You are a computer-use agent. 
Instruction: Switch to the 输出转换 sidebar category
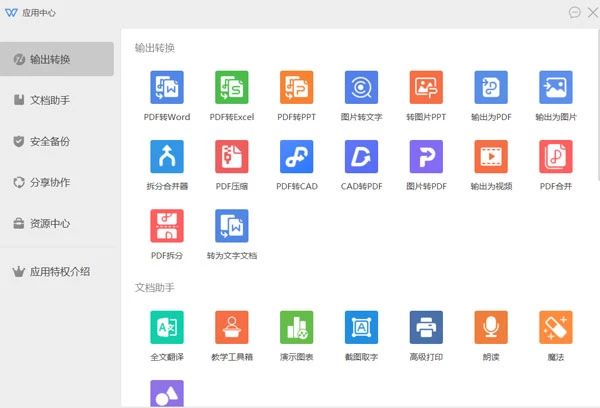point(57,59)
